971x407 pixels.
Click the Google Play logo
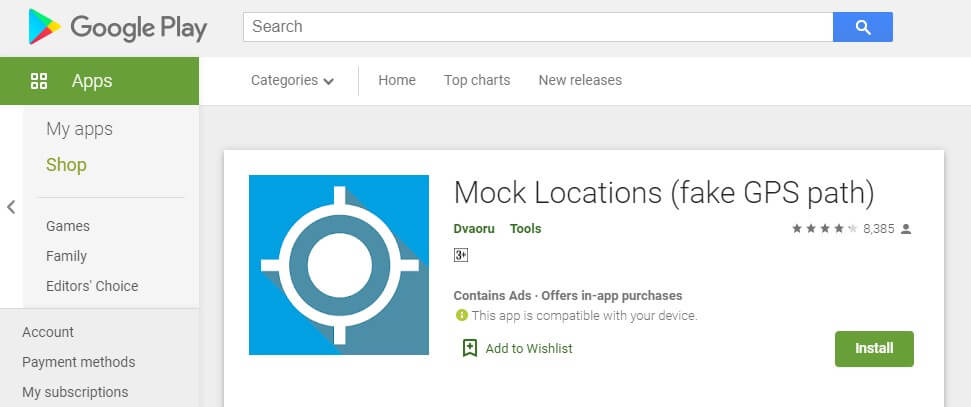pos(118,27)
